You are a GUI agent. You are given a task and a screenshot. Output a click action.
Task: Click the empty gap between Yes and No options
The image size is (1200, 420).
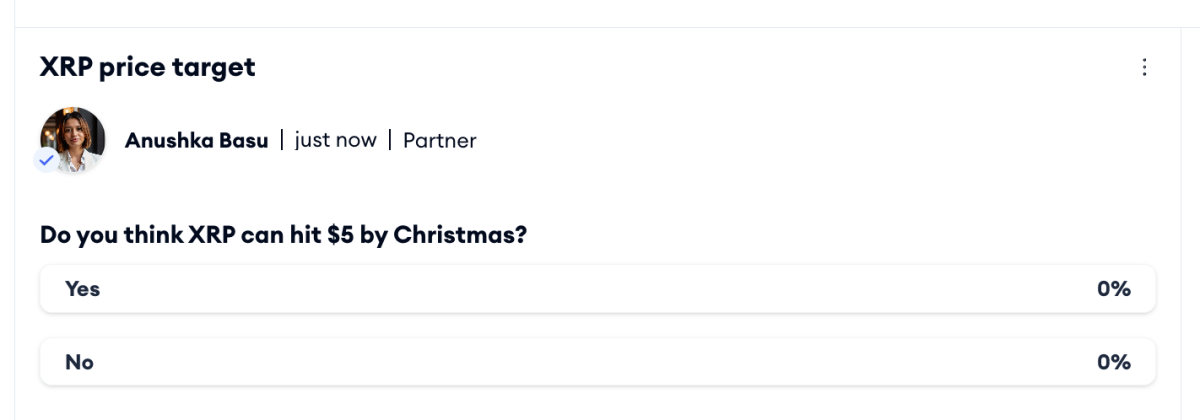pos(597,326)
